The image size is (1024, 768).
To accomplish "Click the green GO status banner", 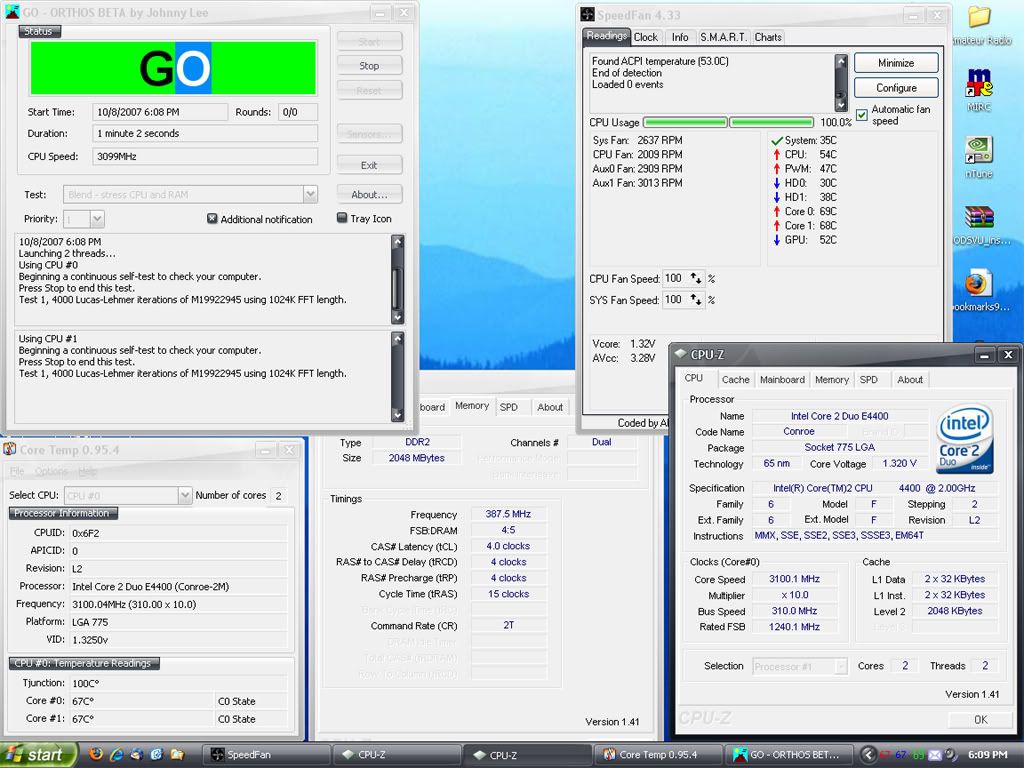I will [173, 68].
